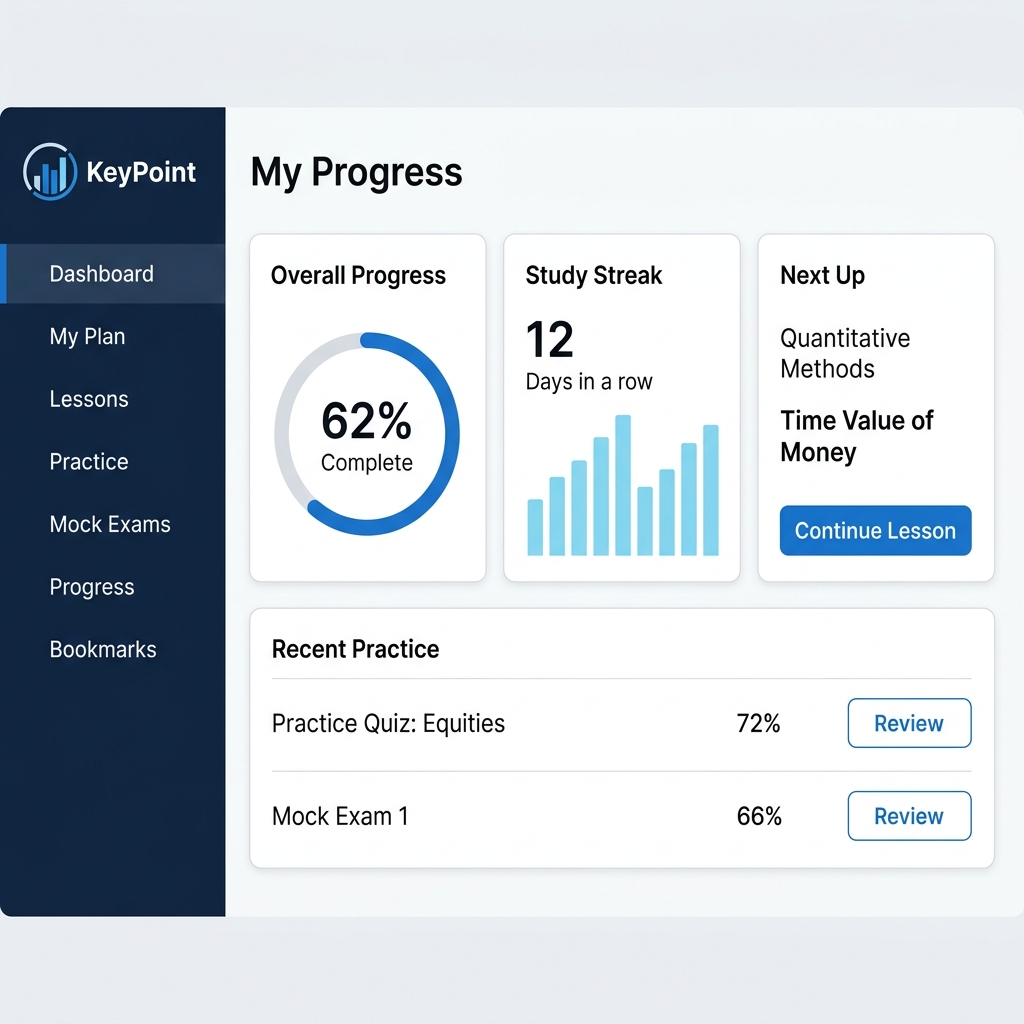The image size is (1024, 1024).
Task: Click the Time Value of Money lesson title
Action: pyautogui.click(x=857, y=436)
